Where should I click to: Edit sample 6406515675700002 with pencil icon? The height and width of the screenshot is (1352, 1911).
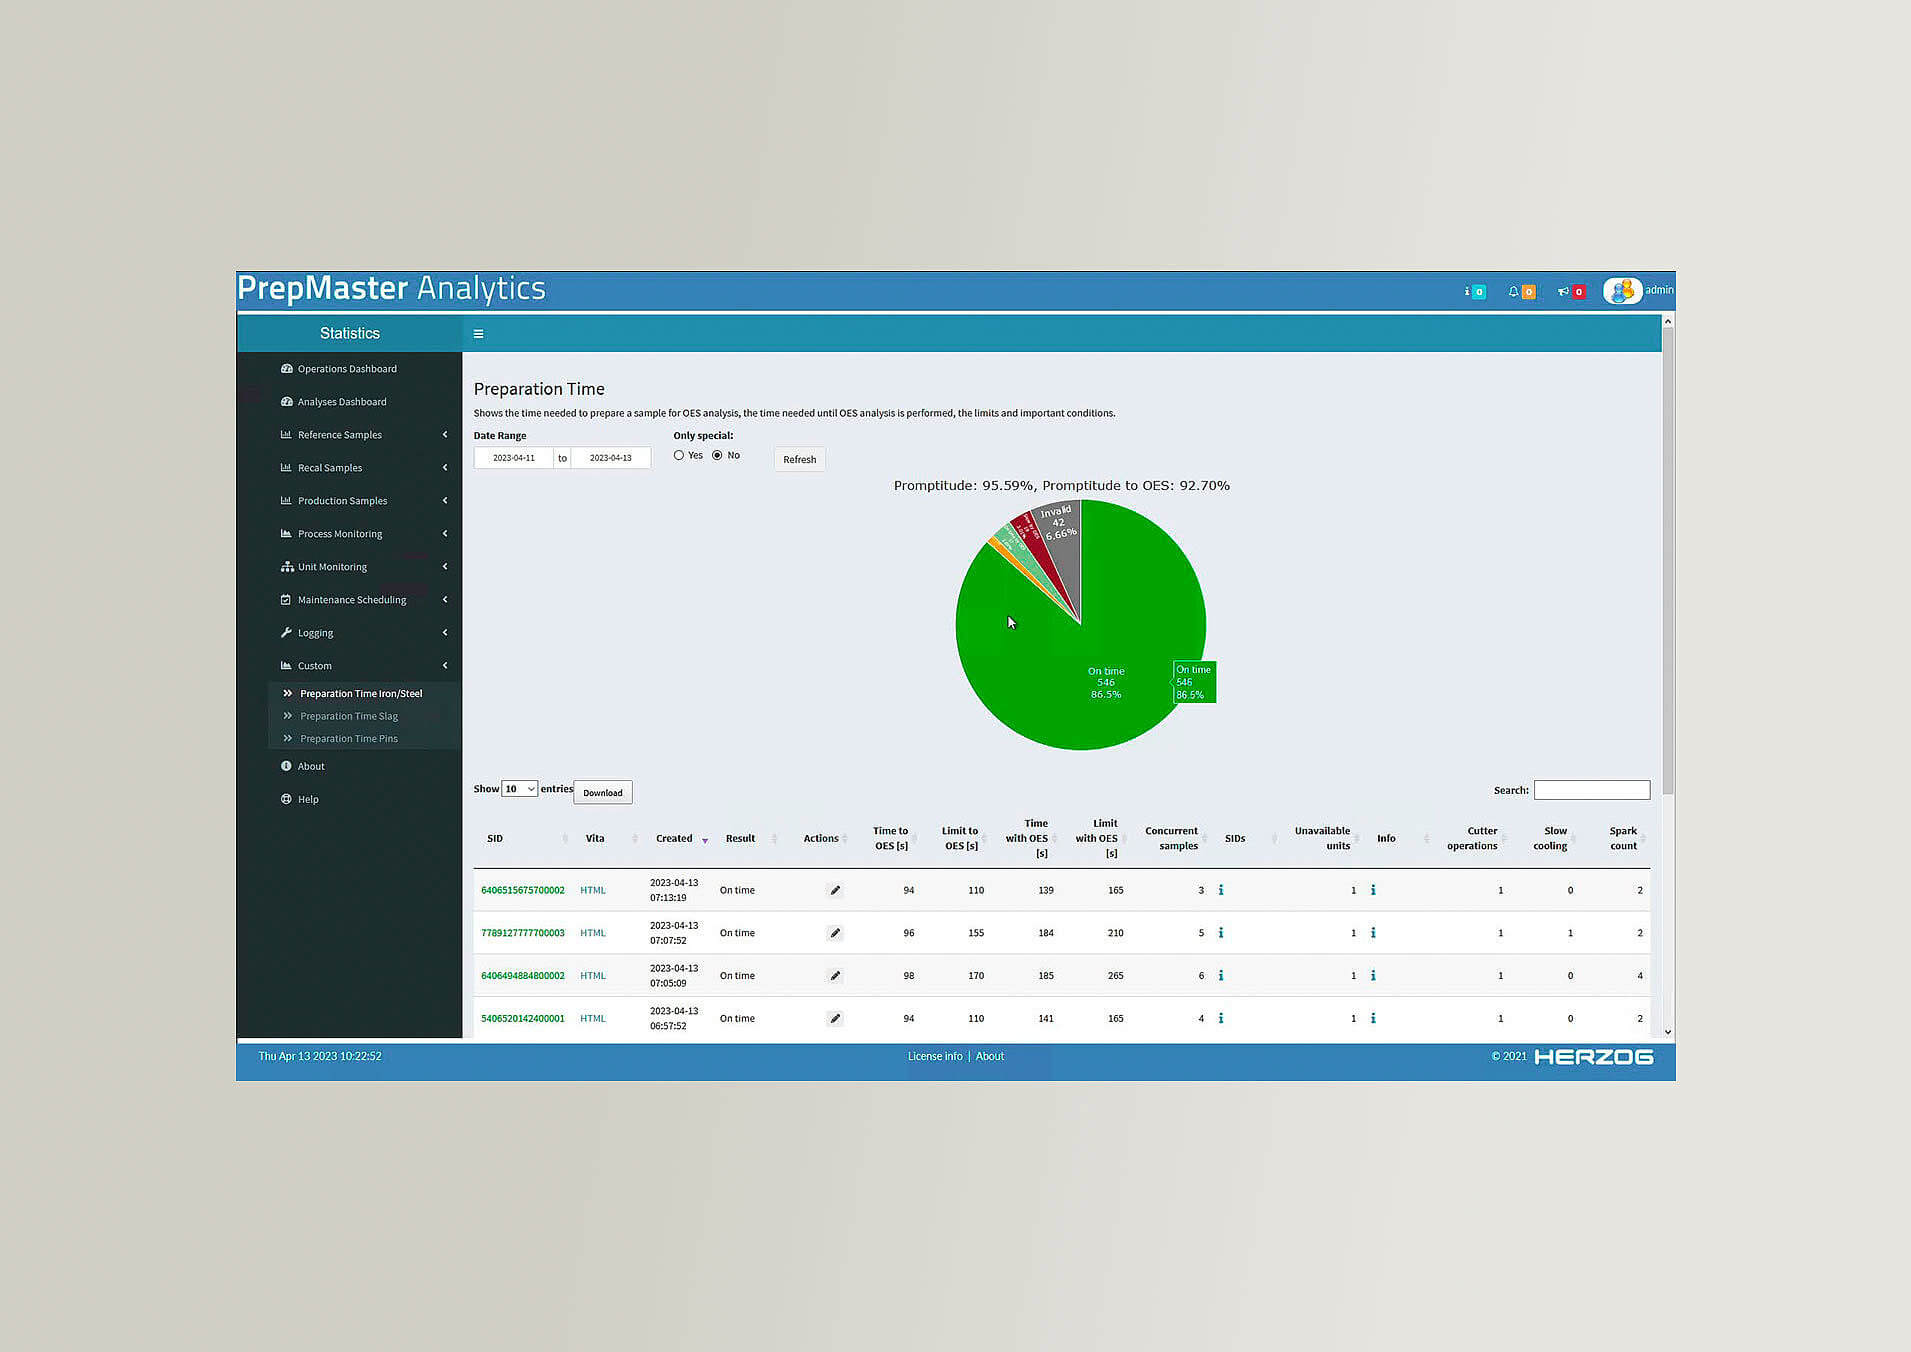click(835, 890)
